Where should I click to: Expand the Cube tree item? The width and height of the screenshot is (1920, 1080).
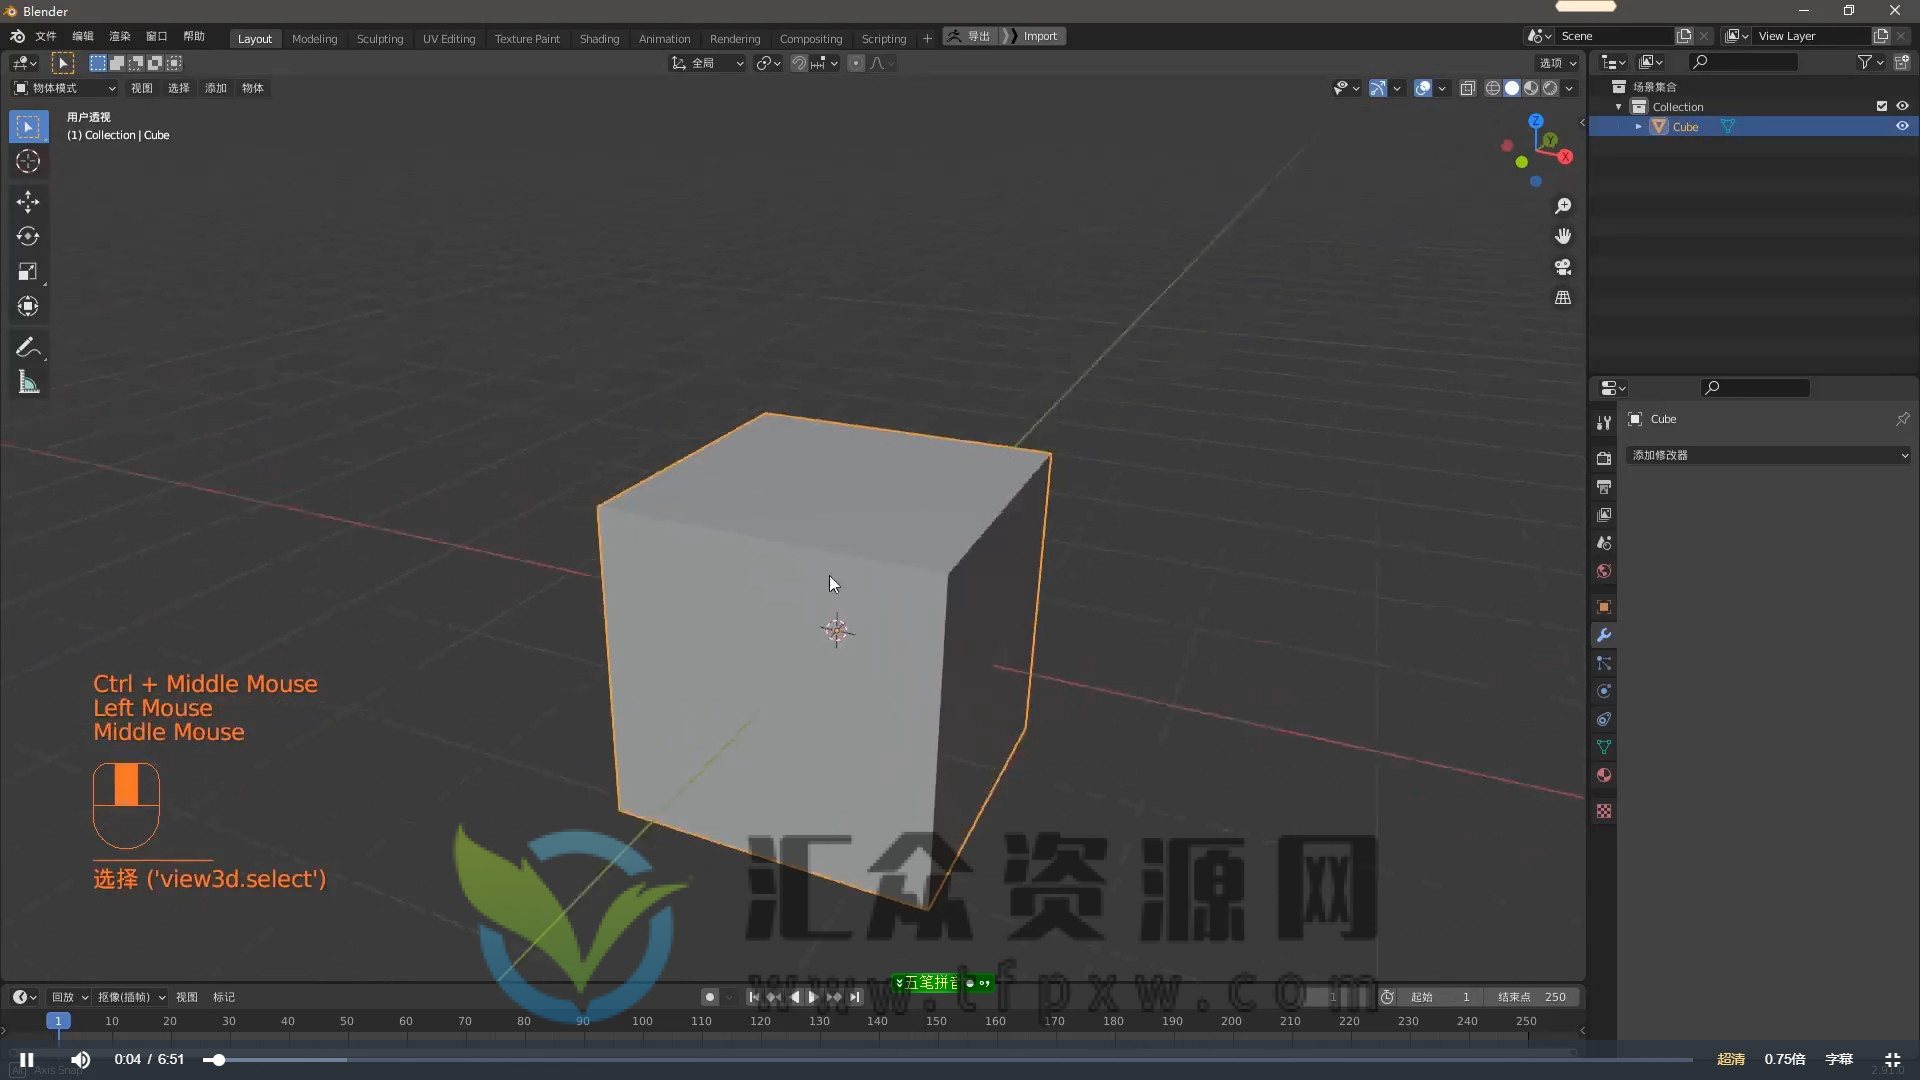pyautogui.click(x=1638, y=127)
